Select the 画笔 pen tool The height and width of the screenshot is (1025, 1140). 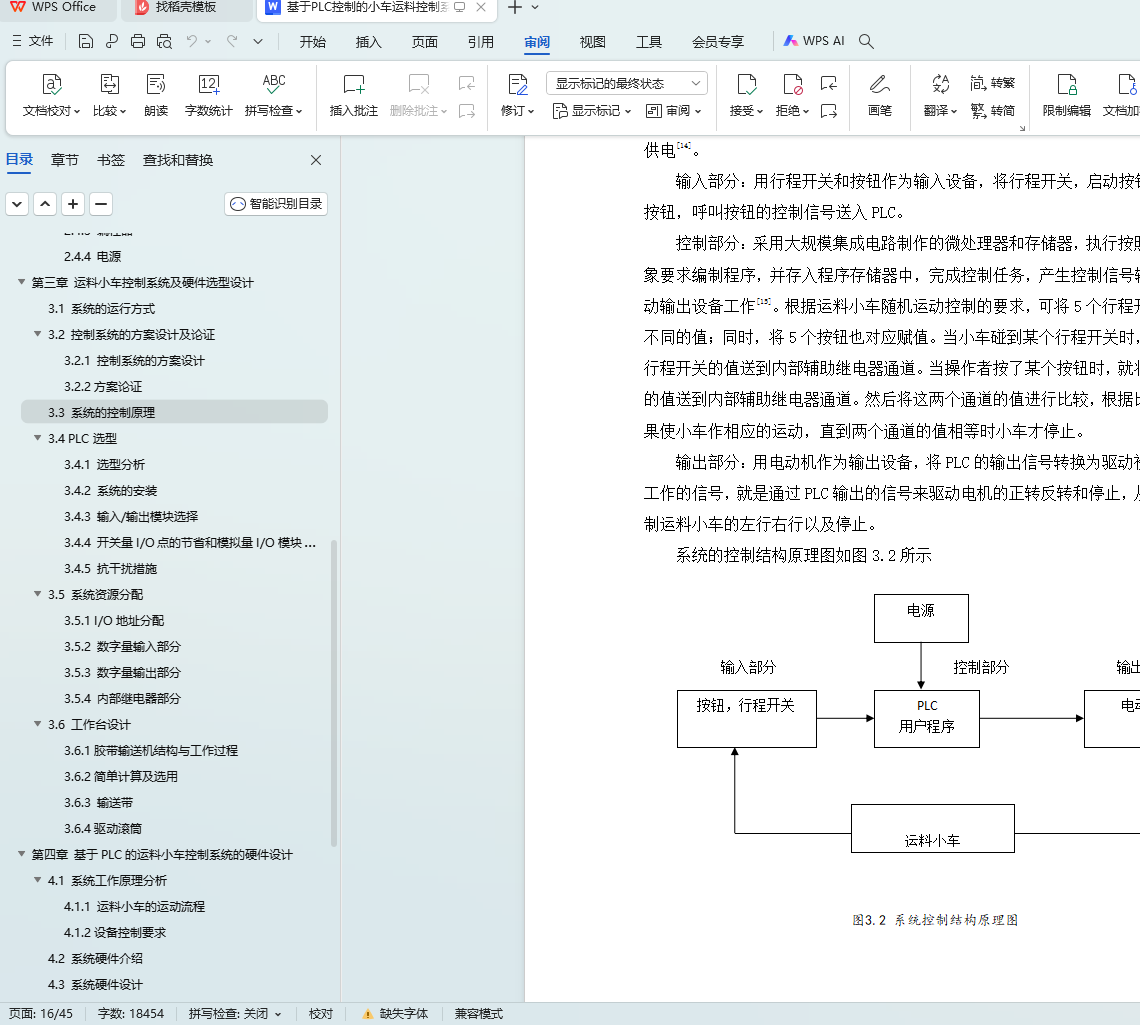pos(880,95)
